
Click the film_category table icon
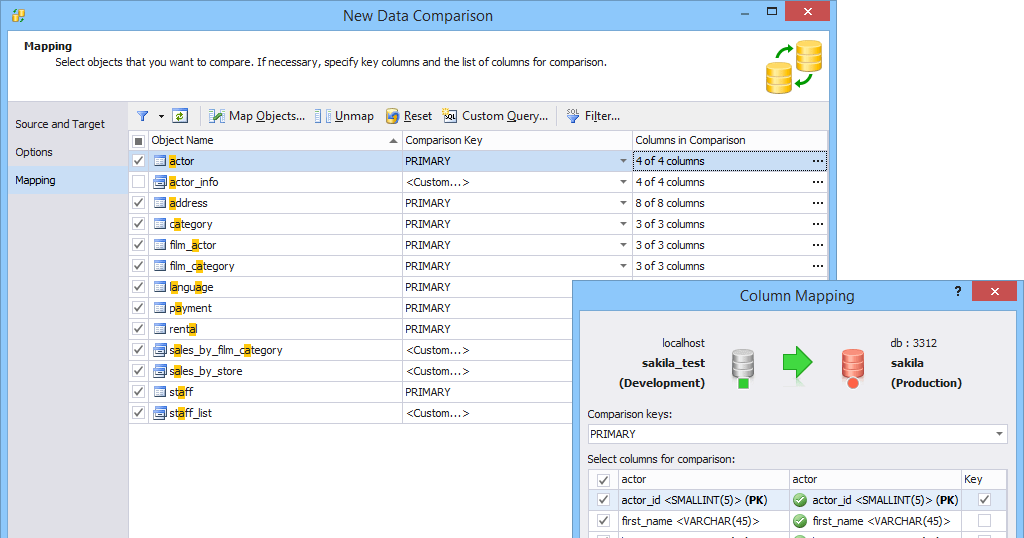coord(160,266)
